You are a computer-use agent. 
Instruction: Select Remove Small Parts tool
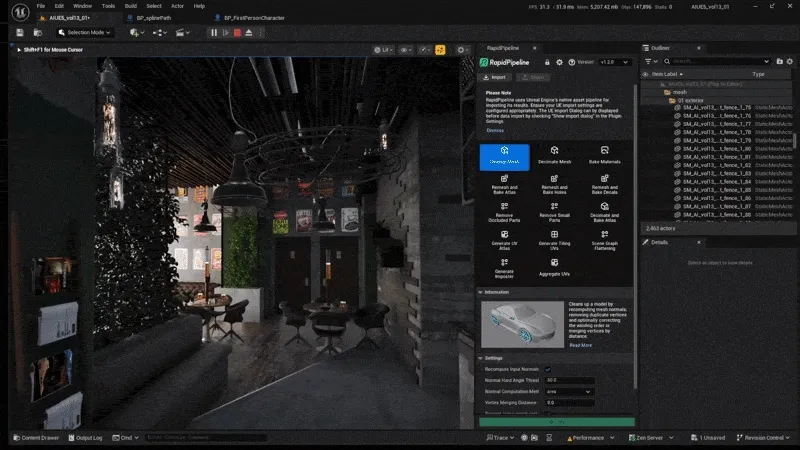[x=552, y=211]
